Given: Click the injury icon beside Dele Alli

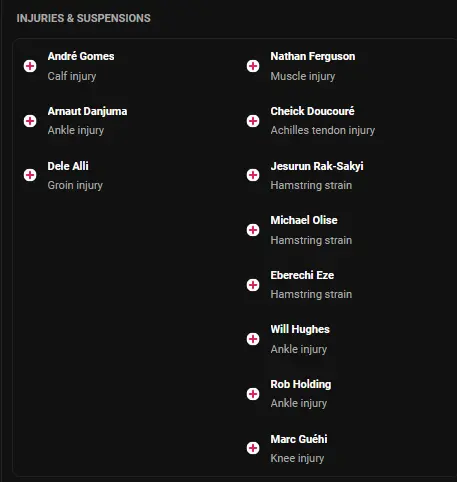Looking at the screenshot, I should (x=30, y=175).
